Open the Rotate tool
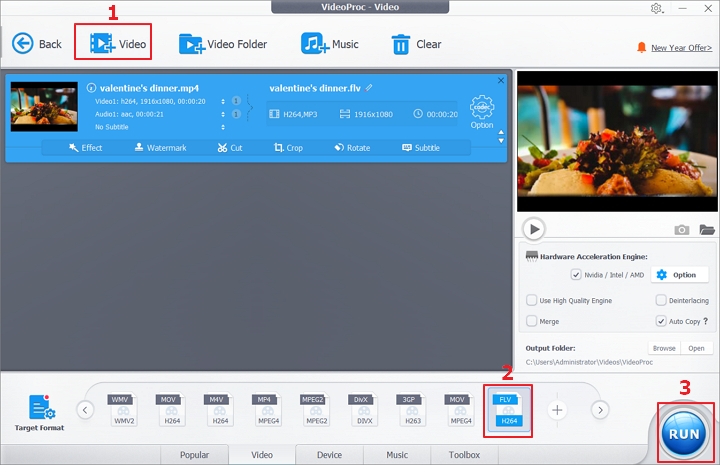The height and width of the screenshot is (465, 720). (x=352, y=148)
